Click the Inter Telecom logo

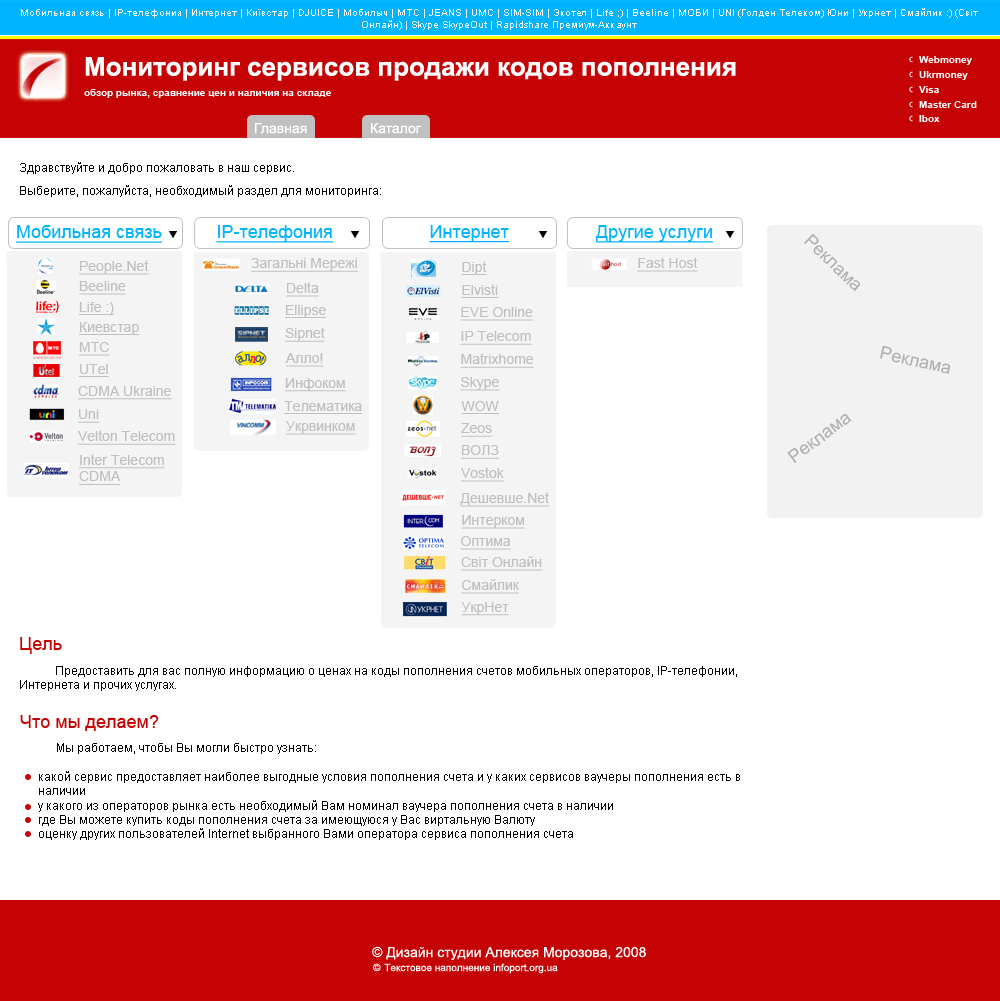[x=46, y=470]
